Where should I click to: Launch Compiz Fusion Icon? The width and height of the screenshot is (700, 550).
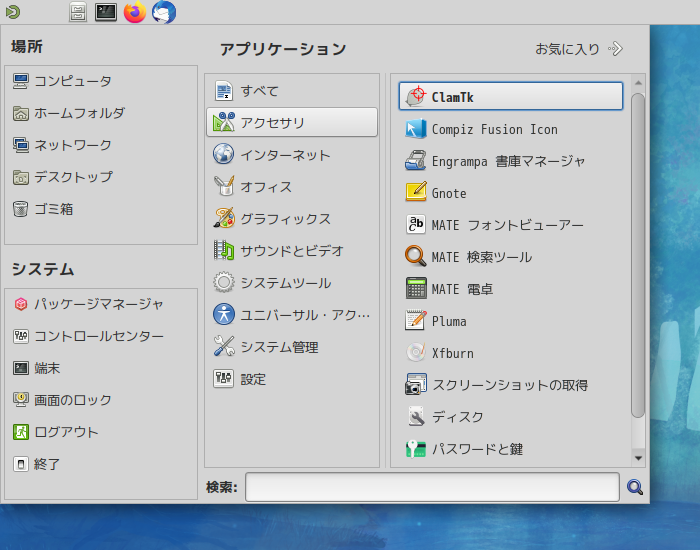(511, 129)
